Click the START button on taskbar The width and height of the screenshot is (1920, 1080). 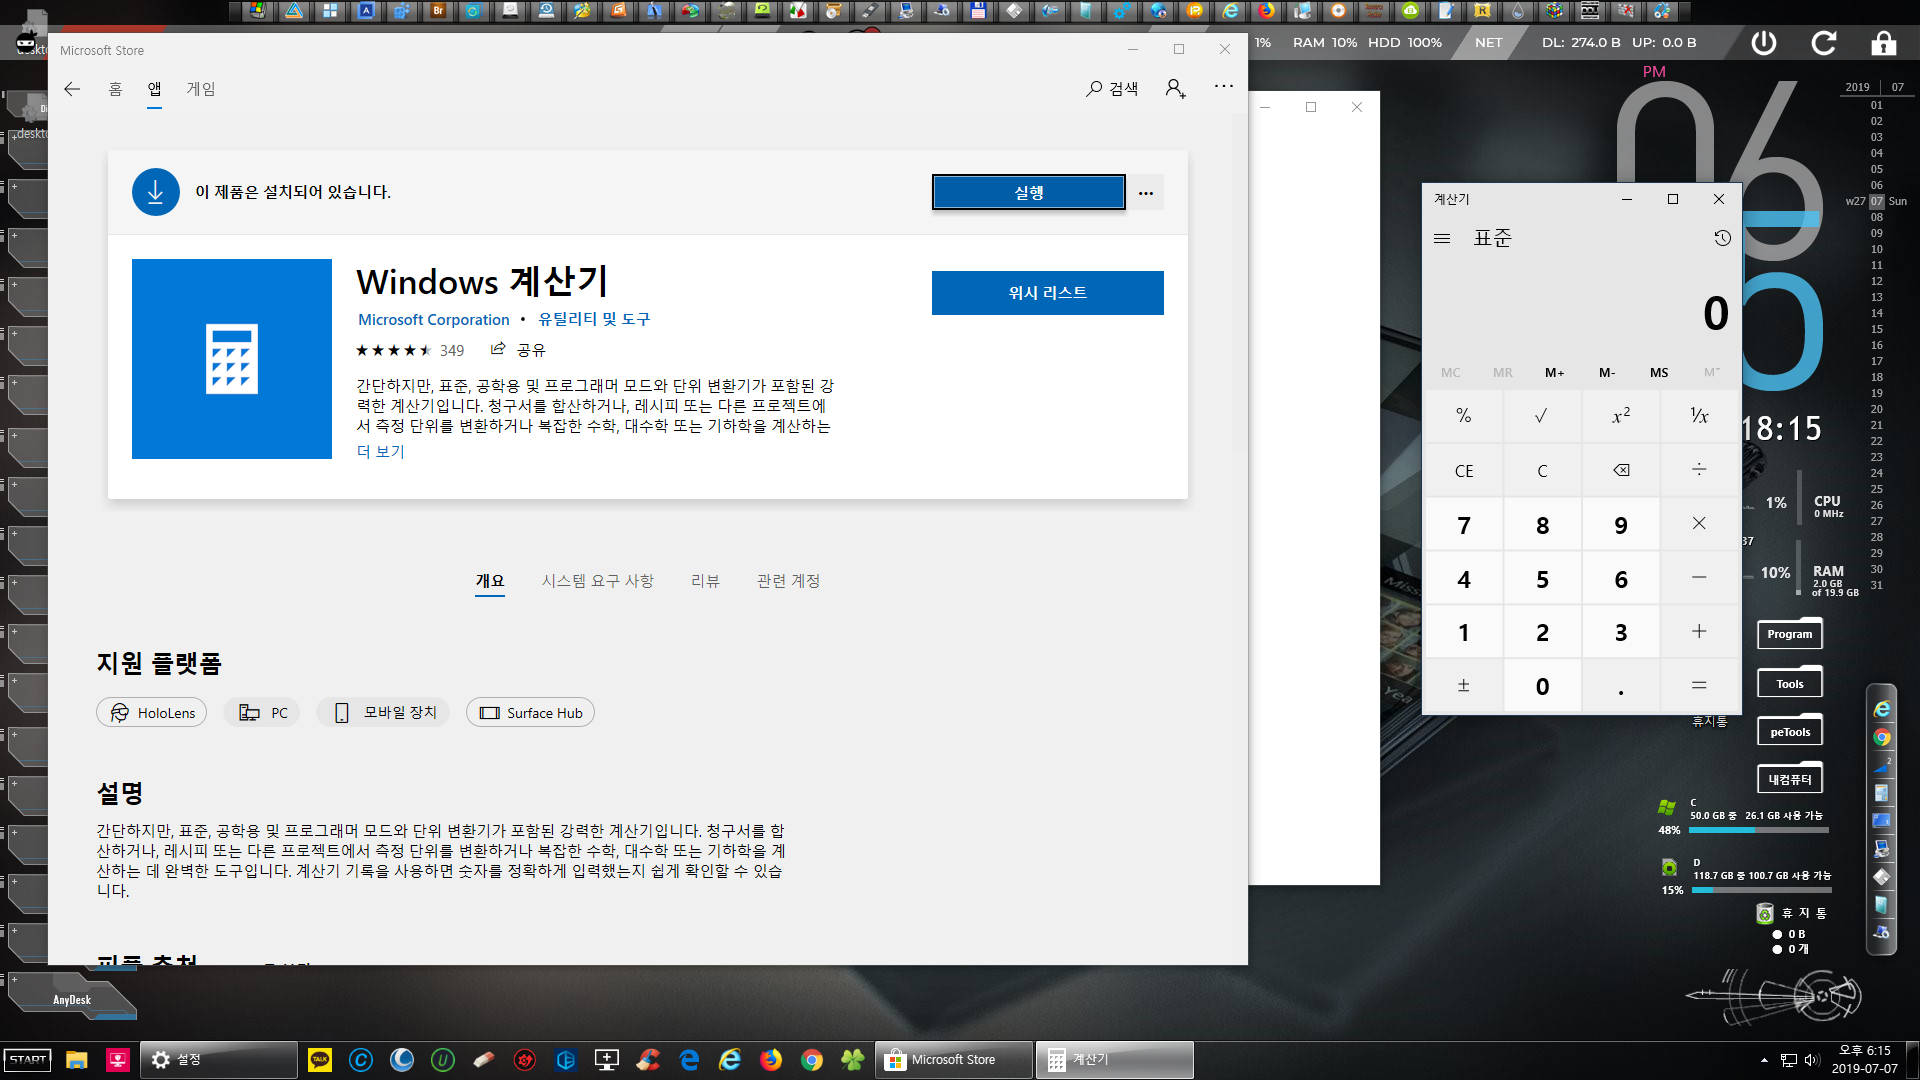pos(28,1060)
